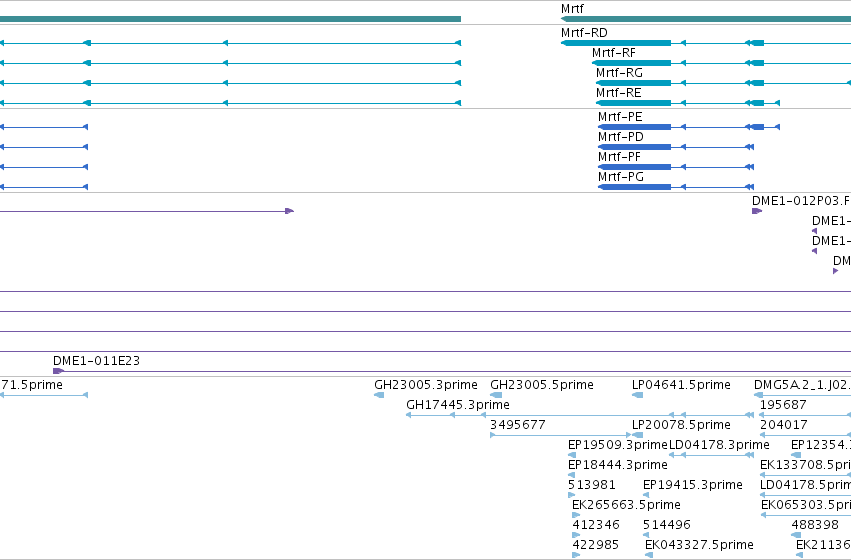Select the long feature line under 3495677
The height and width of the screenshot is (560, 851).
[x=561, y=435]
